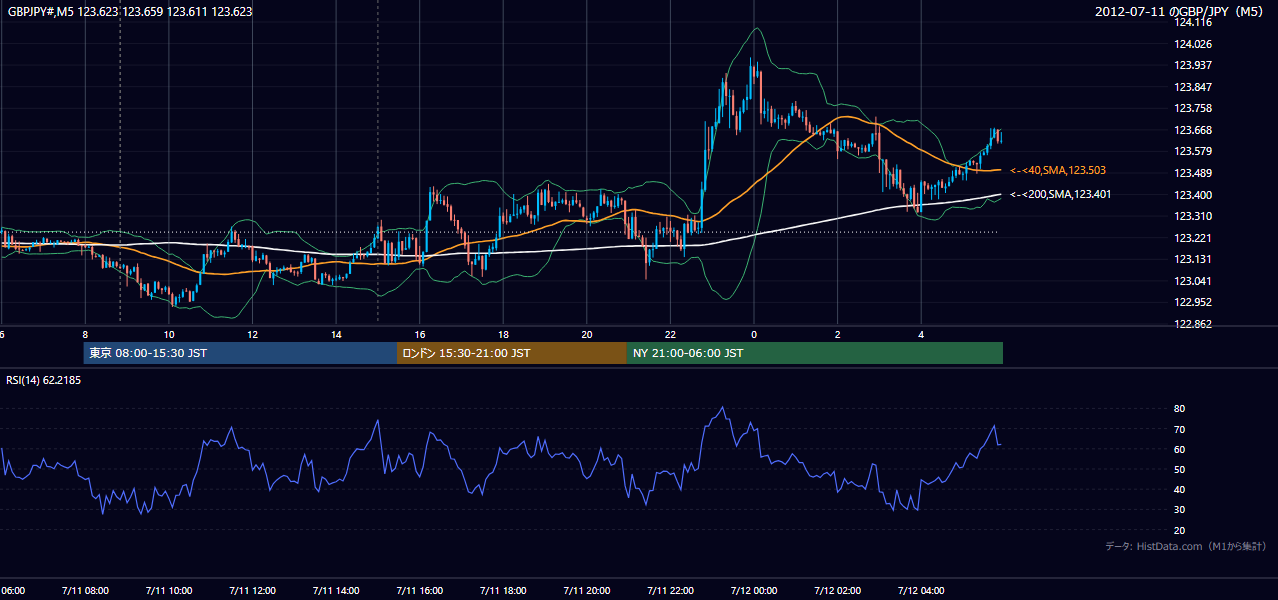Click price axis label 123.310
Image resolution: width=1278 pixels, height=600 pixels.
click(x=1195, y=216)
